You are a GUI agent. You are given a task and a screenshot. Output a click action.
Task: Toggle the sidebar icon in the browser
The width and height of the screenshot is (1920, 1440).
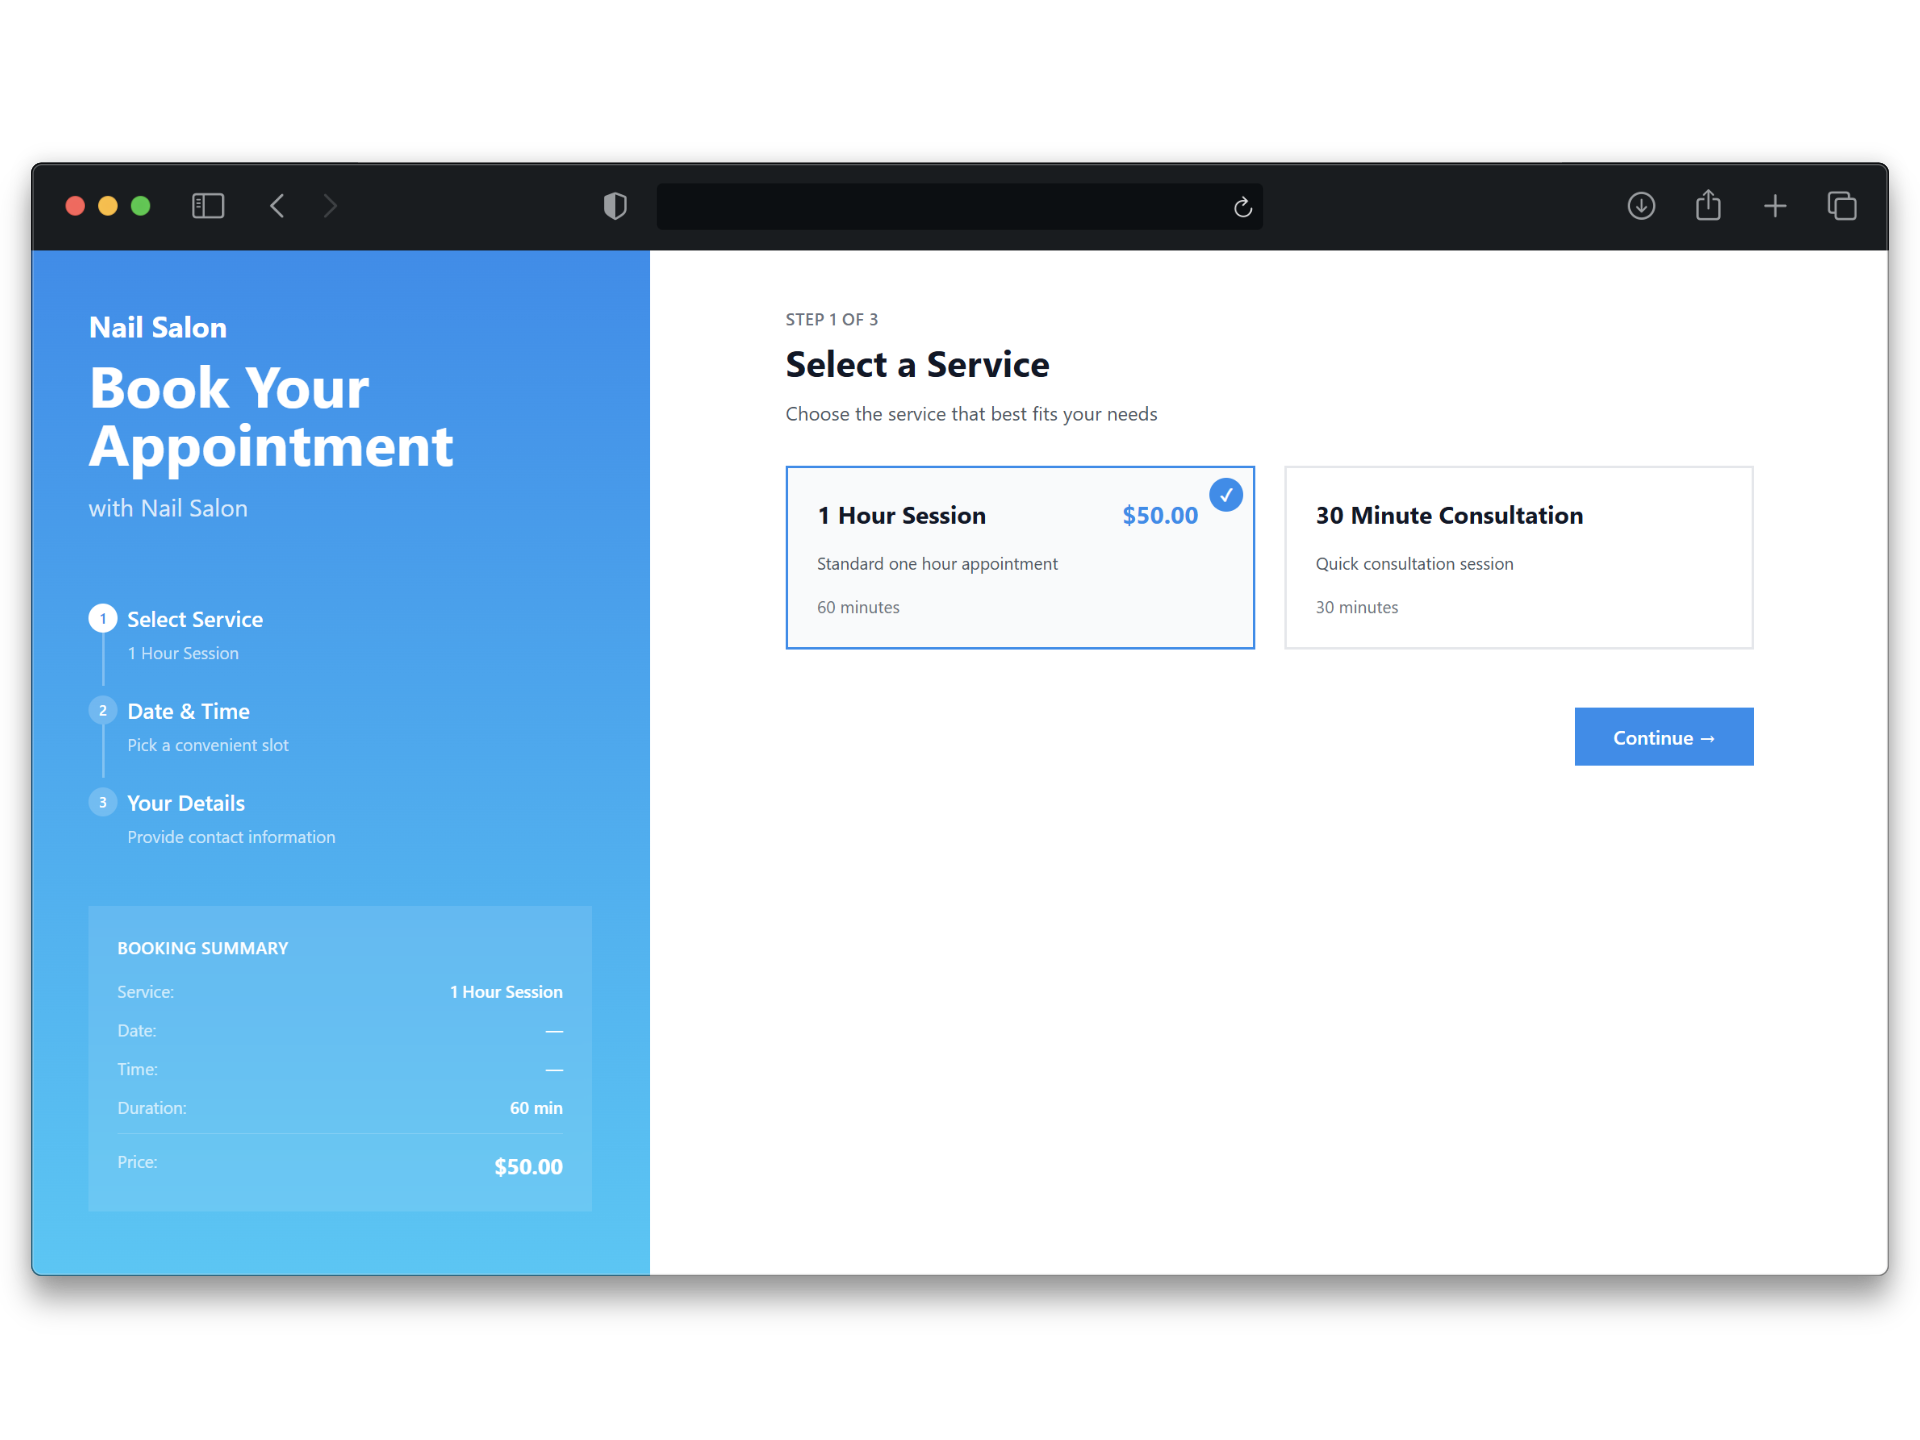pos(208,206)
